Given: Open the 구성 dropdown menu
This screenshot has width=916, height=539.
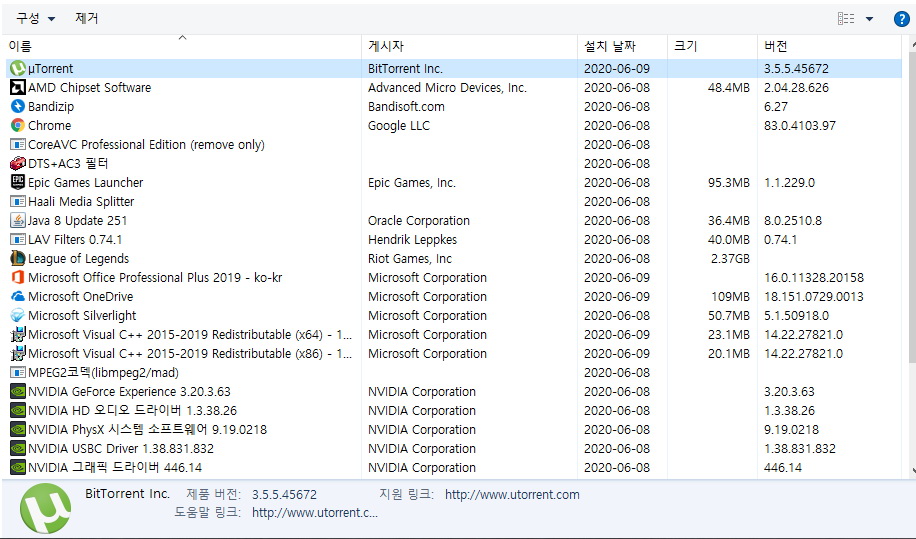Looking at the screenshot, I should pos(36,19).
